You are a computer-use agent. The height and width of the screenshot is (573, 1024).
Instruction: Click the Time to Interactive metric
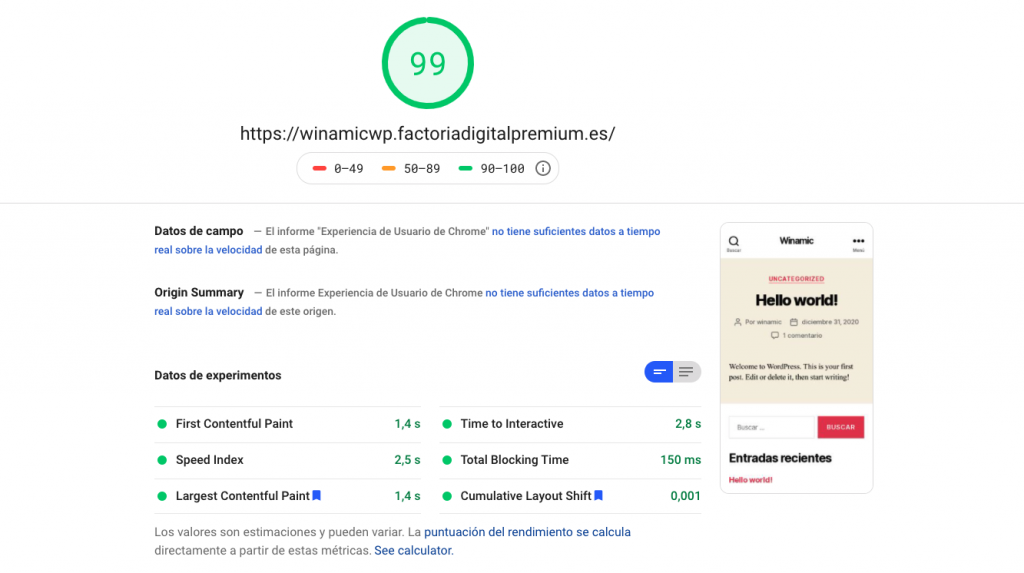pos(571,424)
